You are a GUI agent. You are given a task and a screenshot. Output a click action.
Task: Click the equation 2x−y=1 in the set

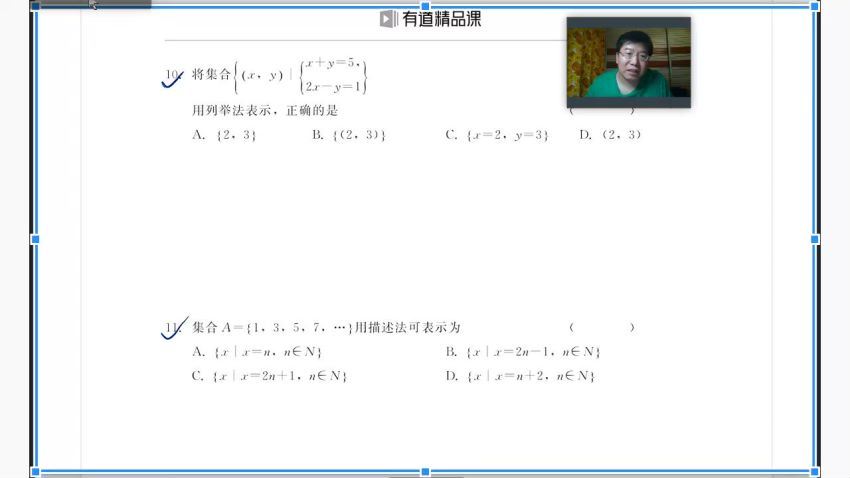[x=332, y=87]
